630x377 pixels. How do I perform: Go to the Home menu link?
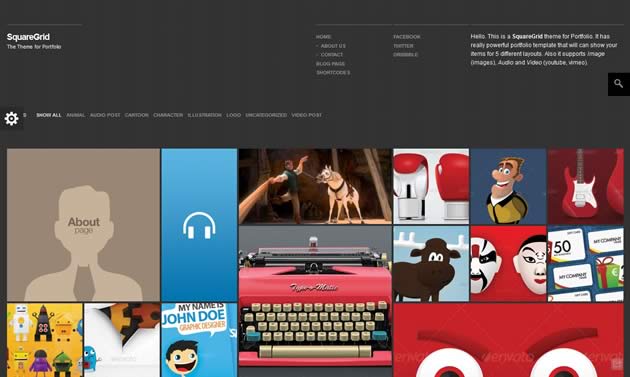pyautogui.click(x=323, y=37)
